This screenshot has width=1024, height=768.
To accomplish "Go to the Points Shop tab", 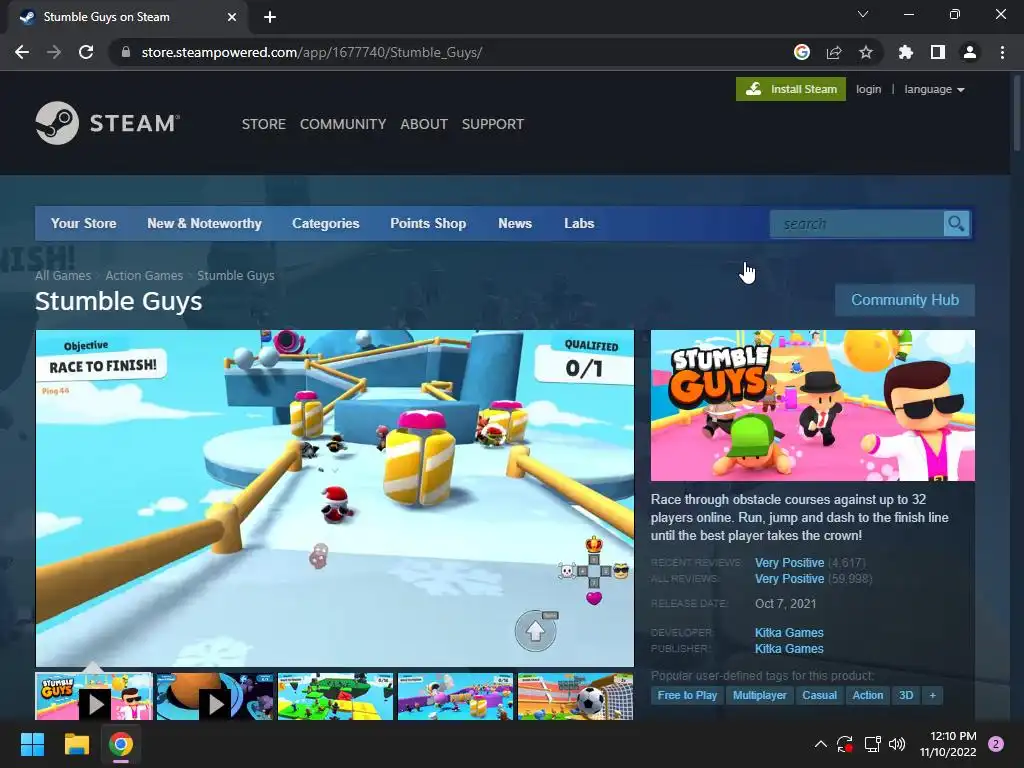I will (x=428, y=223).
